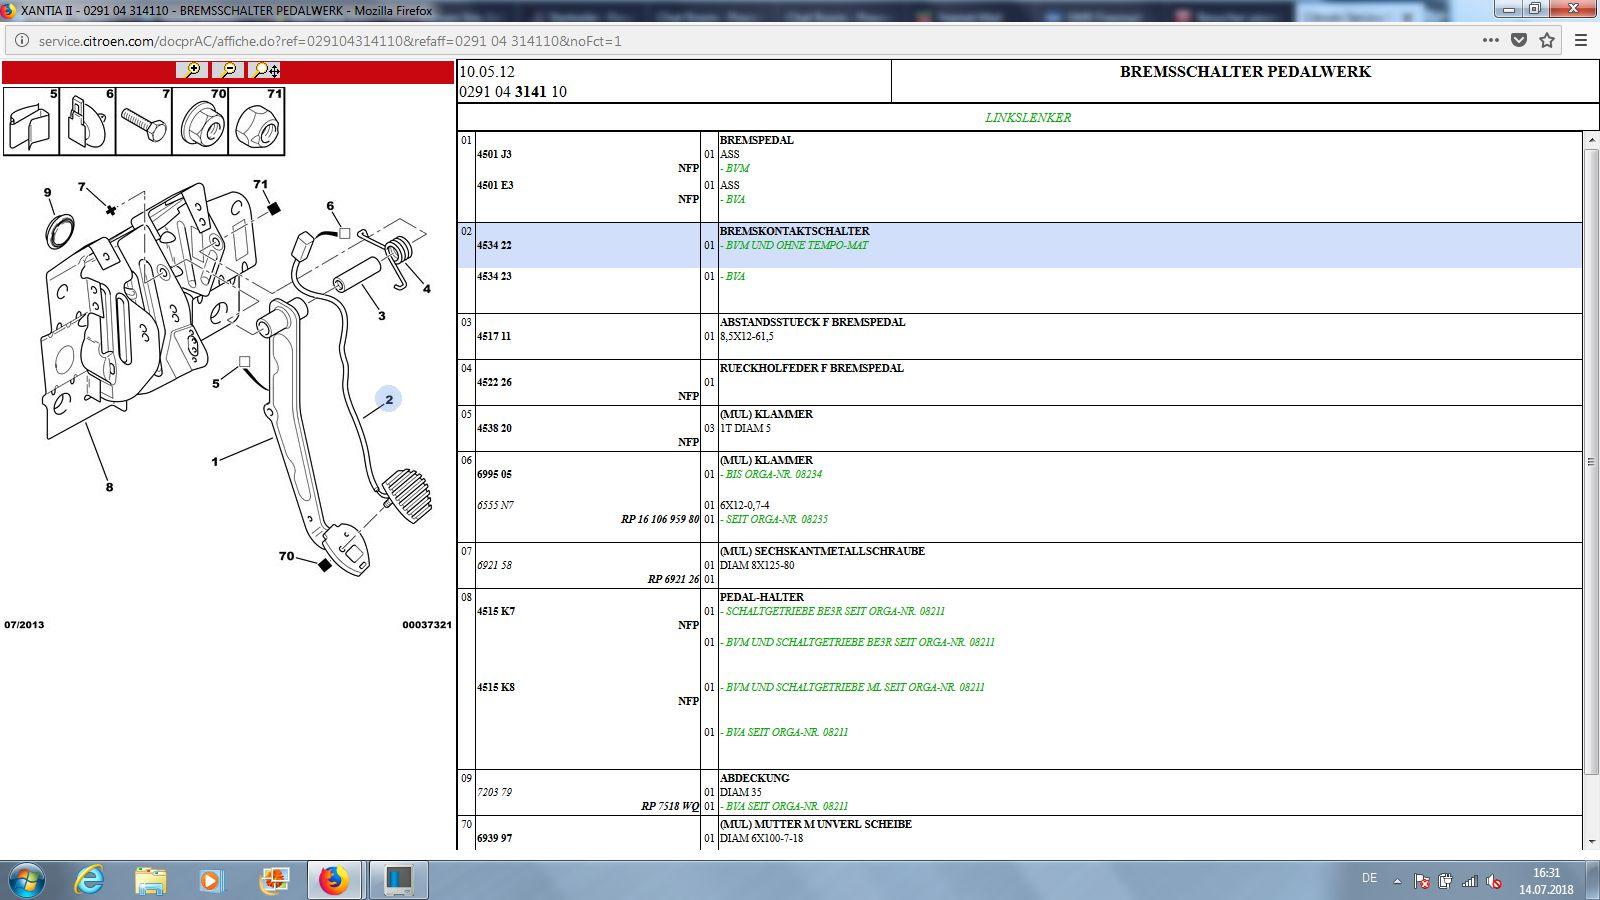Zoom in on the parts diagram
Screen dimensions: 1600x900
tap(191, 70)
